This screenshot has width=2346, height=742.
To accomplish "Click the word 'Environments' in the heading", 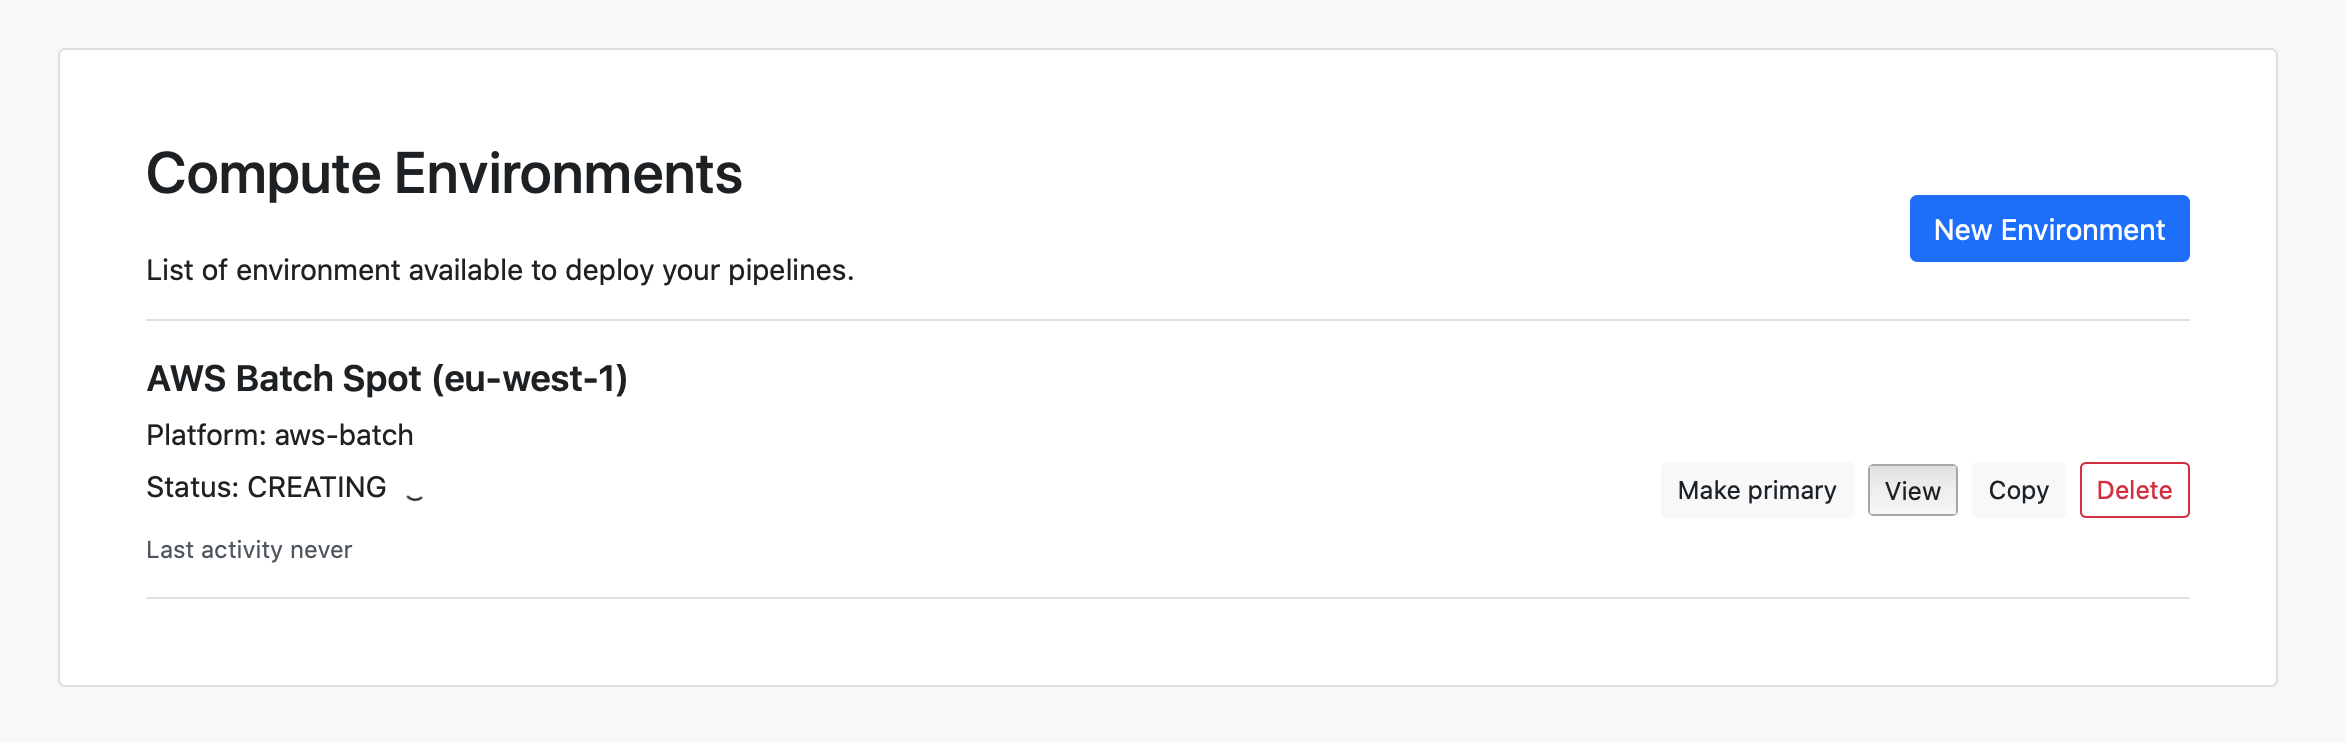I will click(x=568, y=174).
